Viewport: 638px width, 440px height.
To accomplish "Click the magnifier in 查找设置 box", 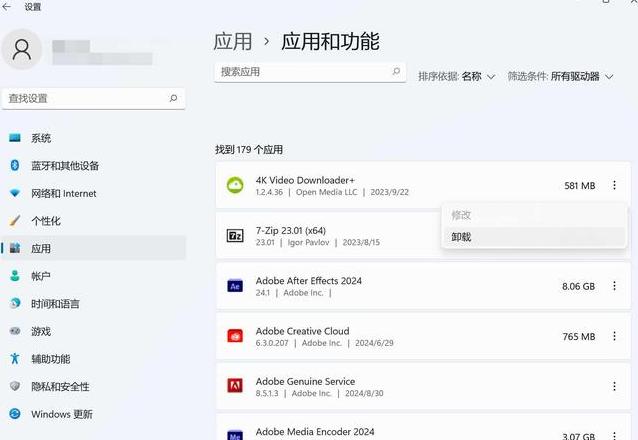I will pyautogui.click(x=173, y=98).
